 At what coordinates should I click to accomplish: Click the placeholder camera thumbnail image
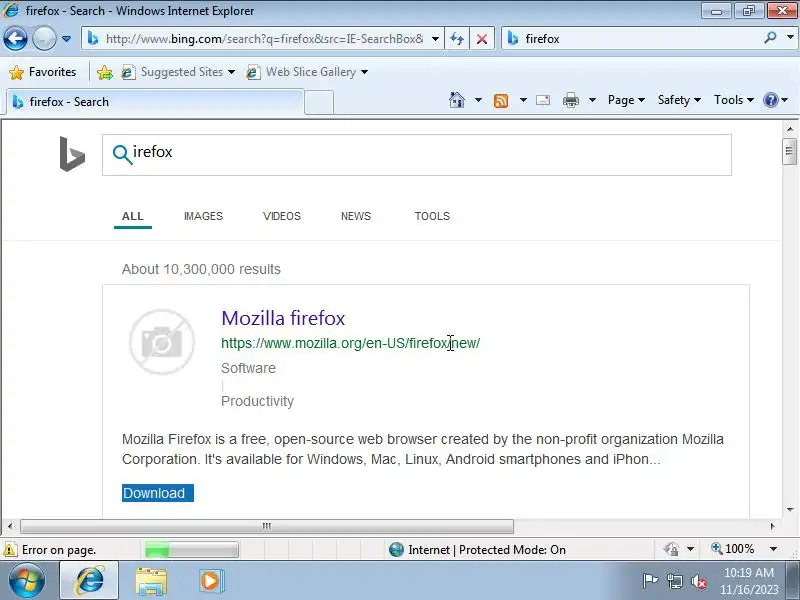[x=162, y=342]
